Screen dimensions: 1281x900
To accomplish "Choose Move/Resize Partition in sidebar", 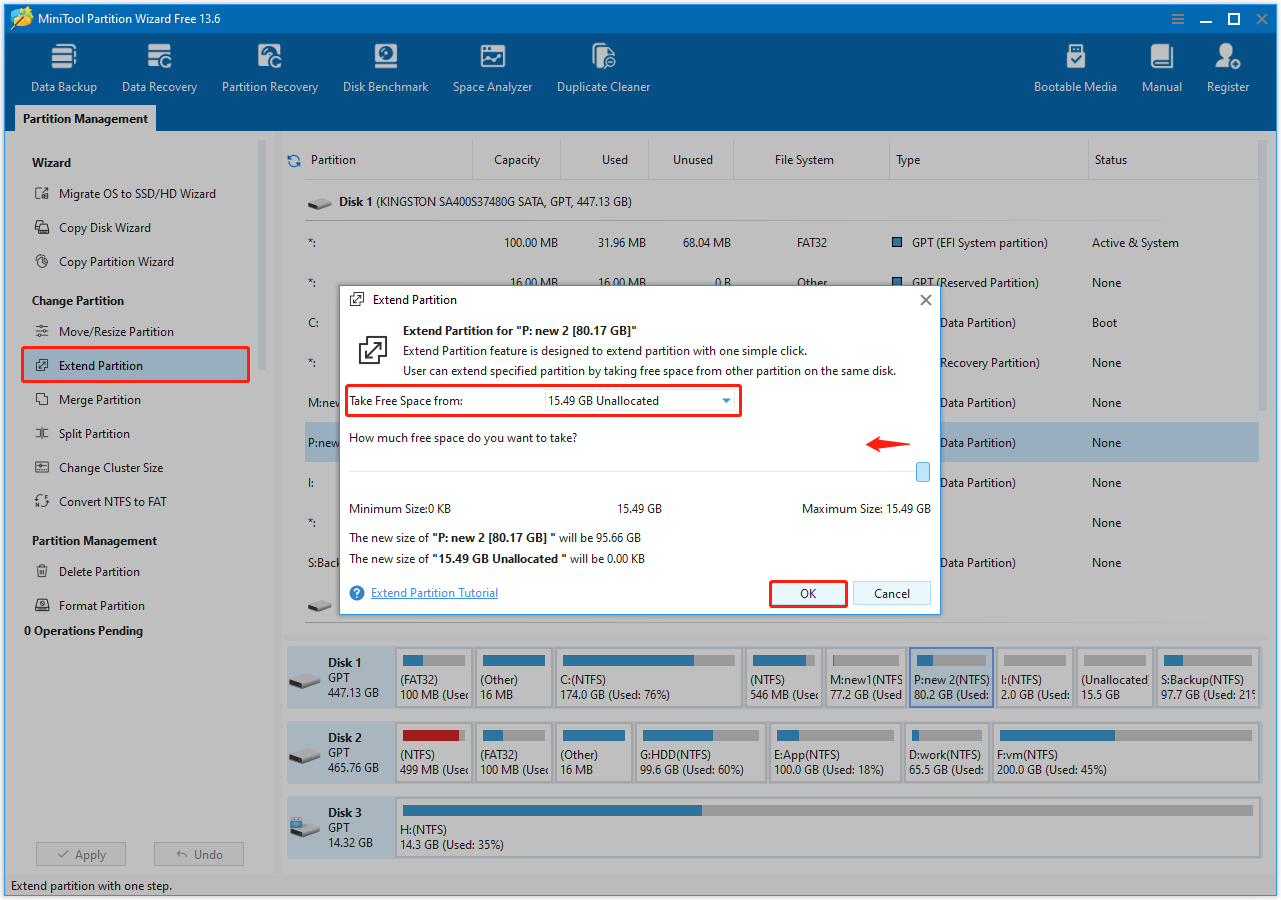I will [x=105, y=332].
